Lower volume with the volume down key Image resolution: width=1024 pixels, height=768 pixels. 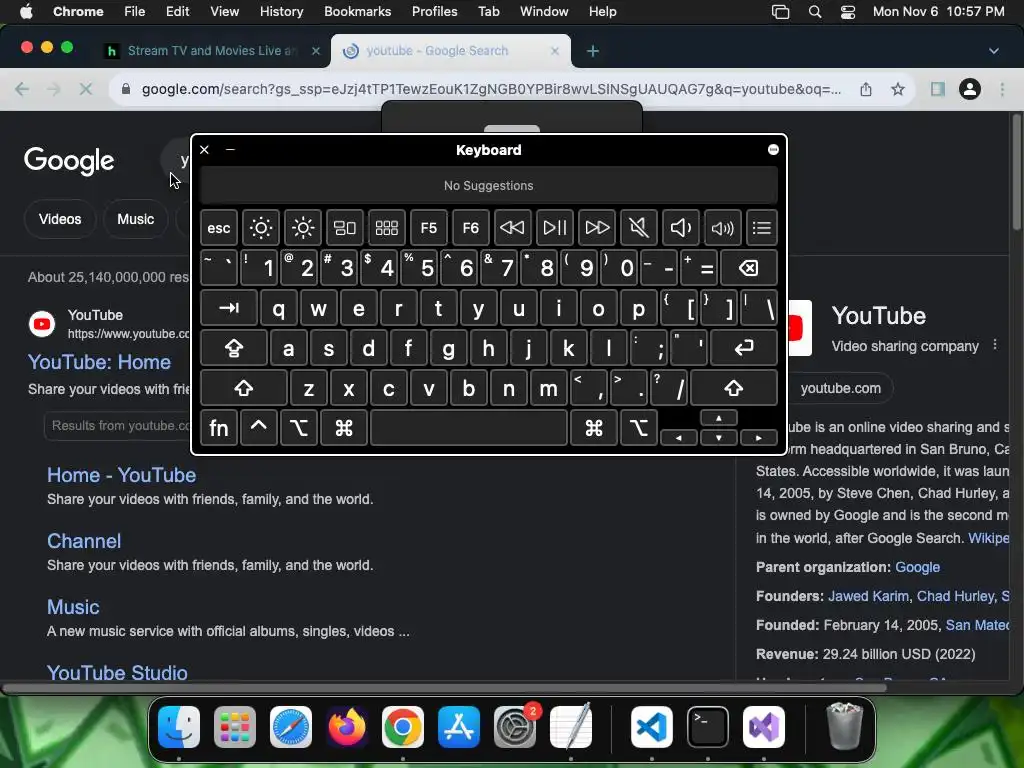click(681, 228)
